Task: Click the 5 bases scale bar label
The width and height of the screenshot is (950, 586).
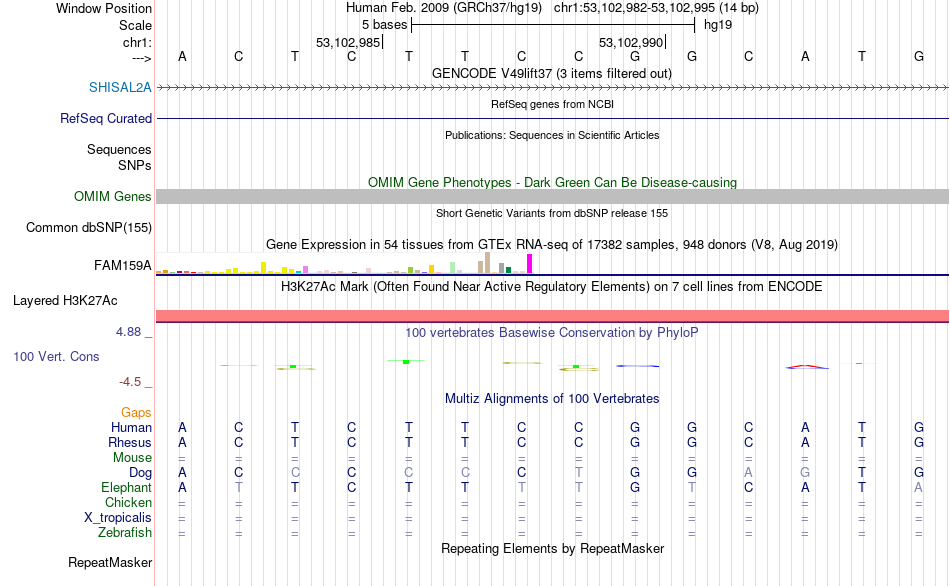Action: pos(385,25)
